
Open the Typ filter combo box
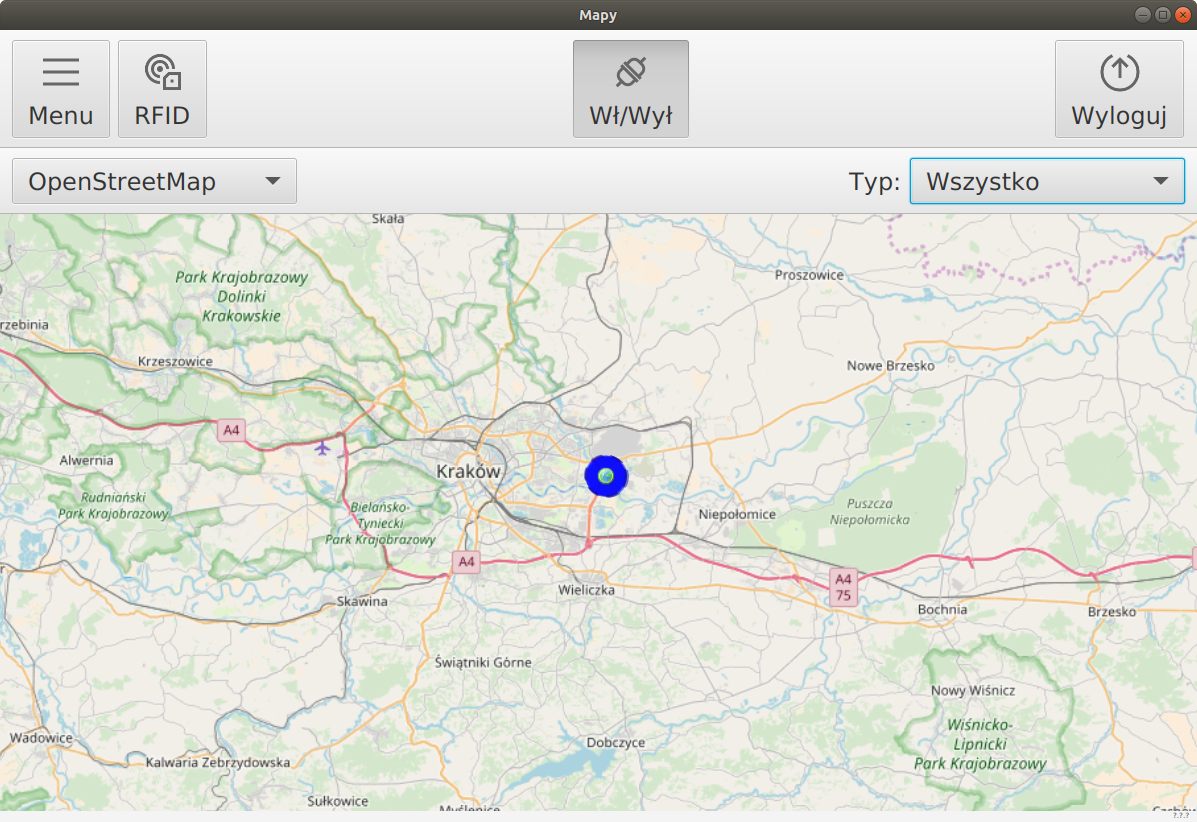click(x=1046, y=181)
